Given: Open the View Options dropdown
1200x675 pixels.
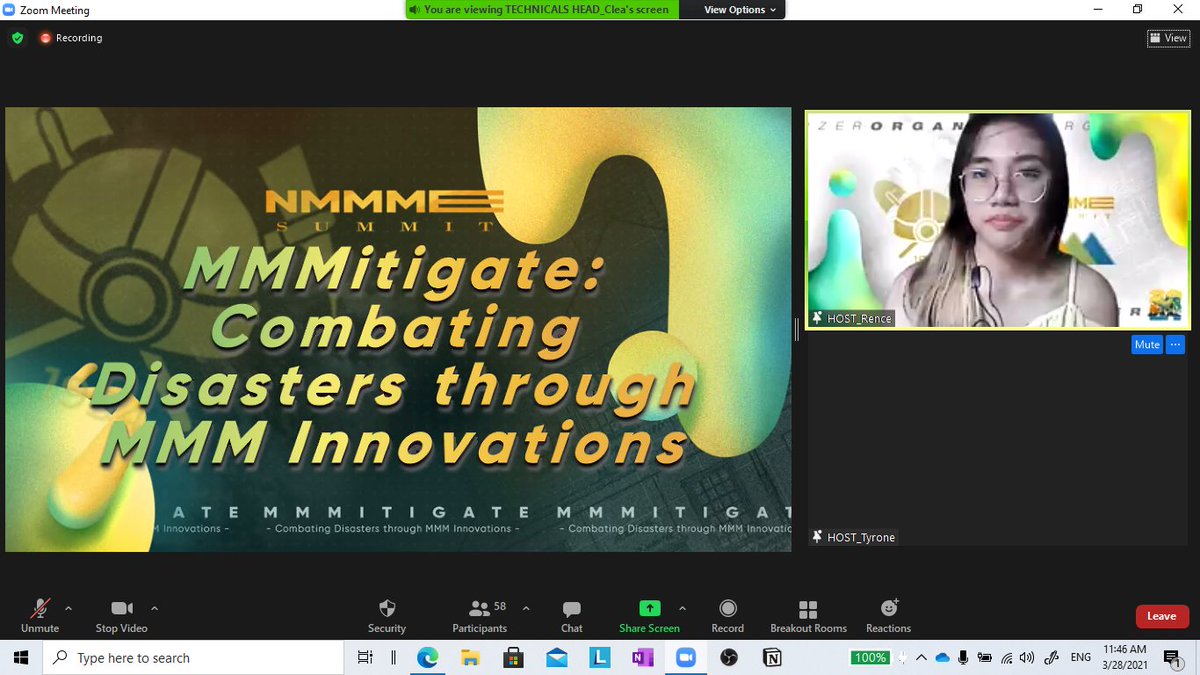Looking at the screenshot, I should [740, 10].
